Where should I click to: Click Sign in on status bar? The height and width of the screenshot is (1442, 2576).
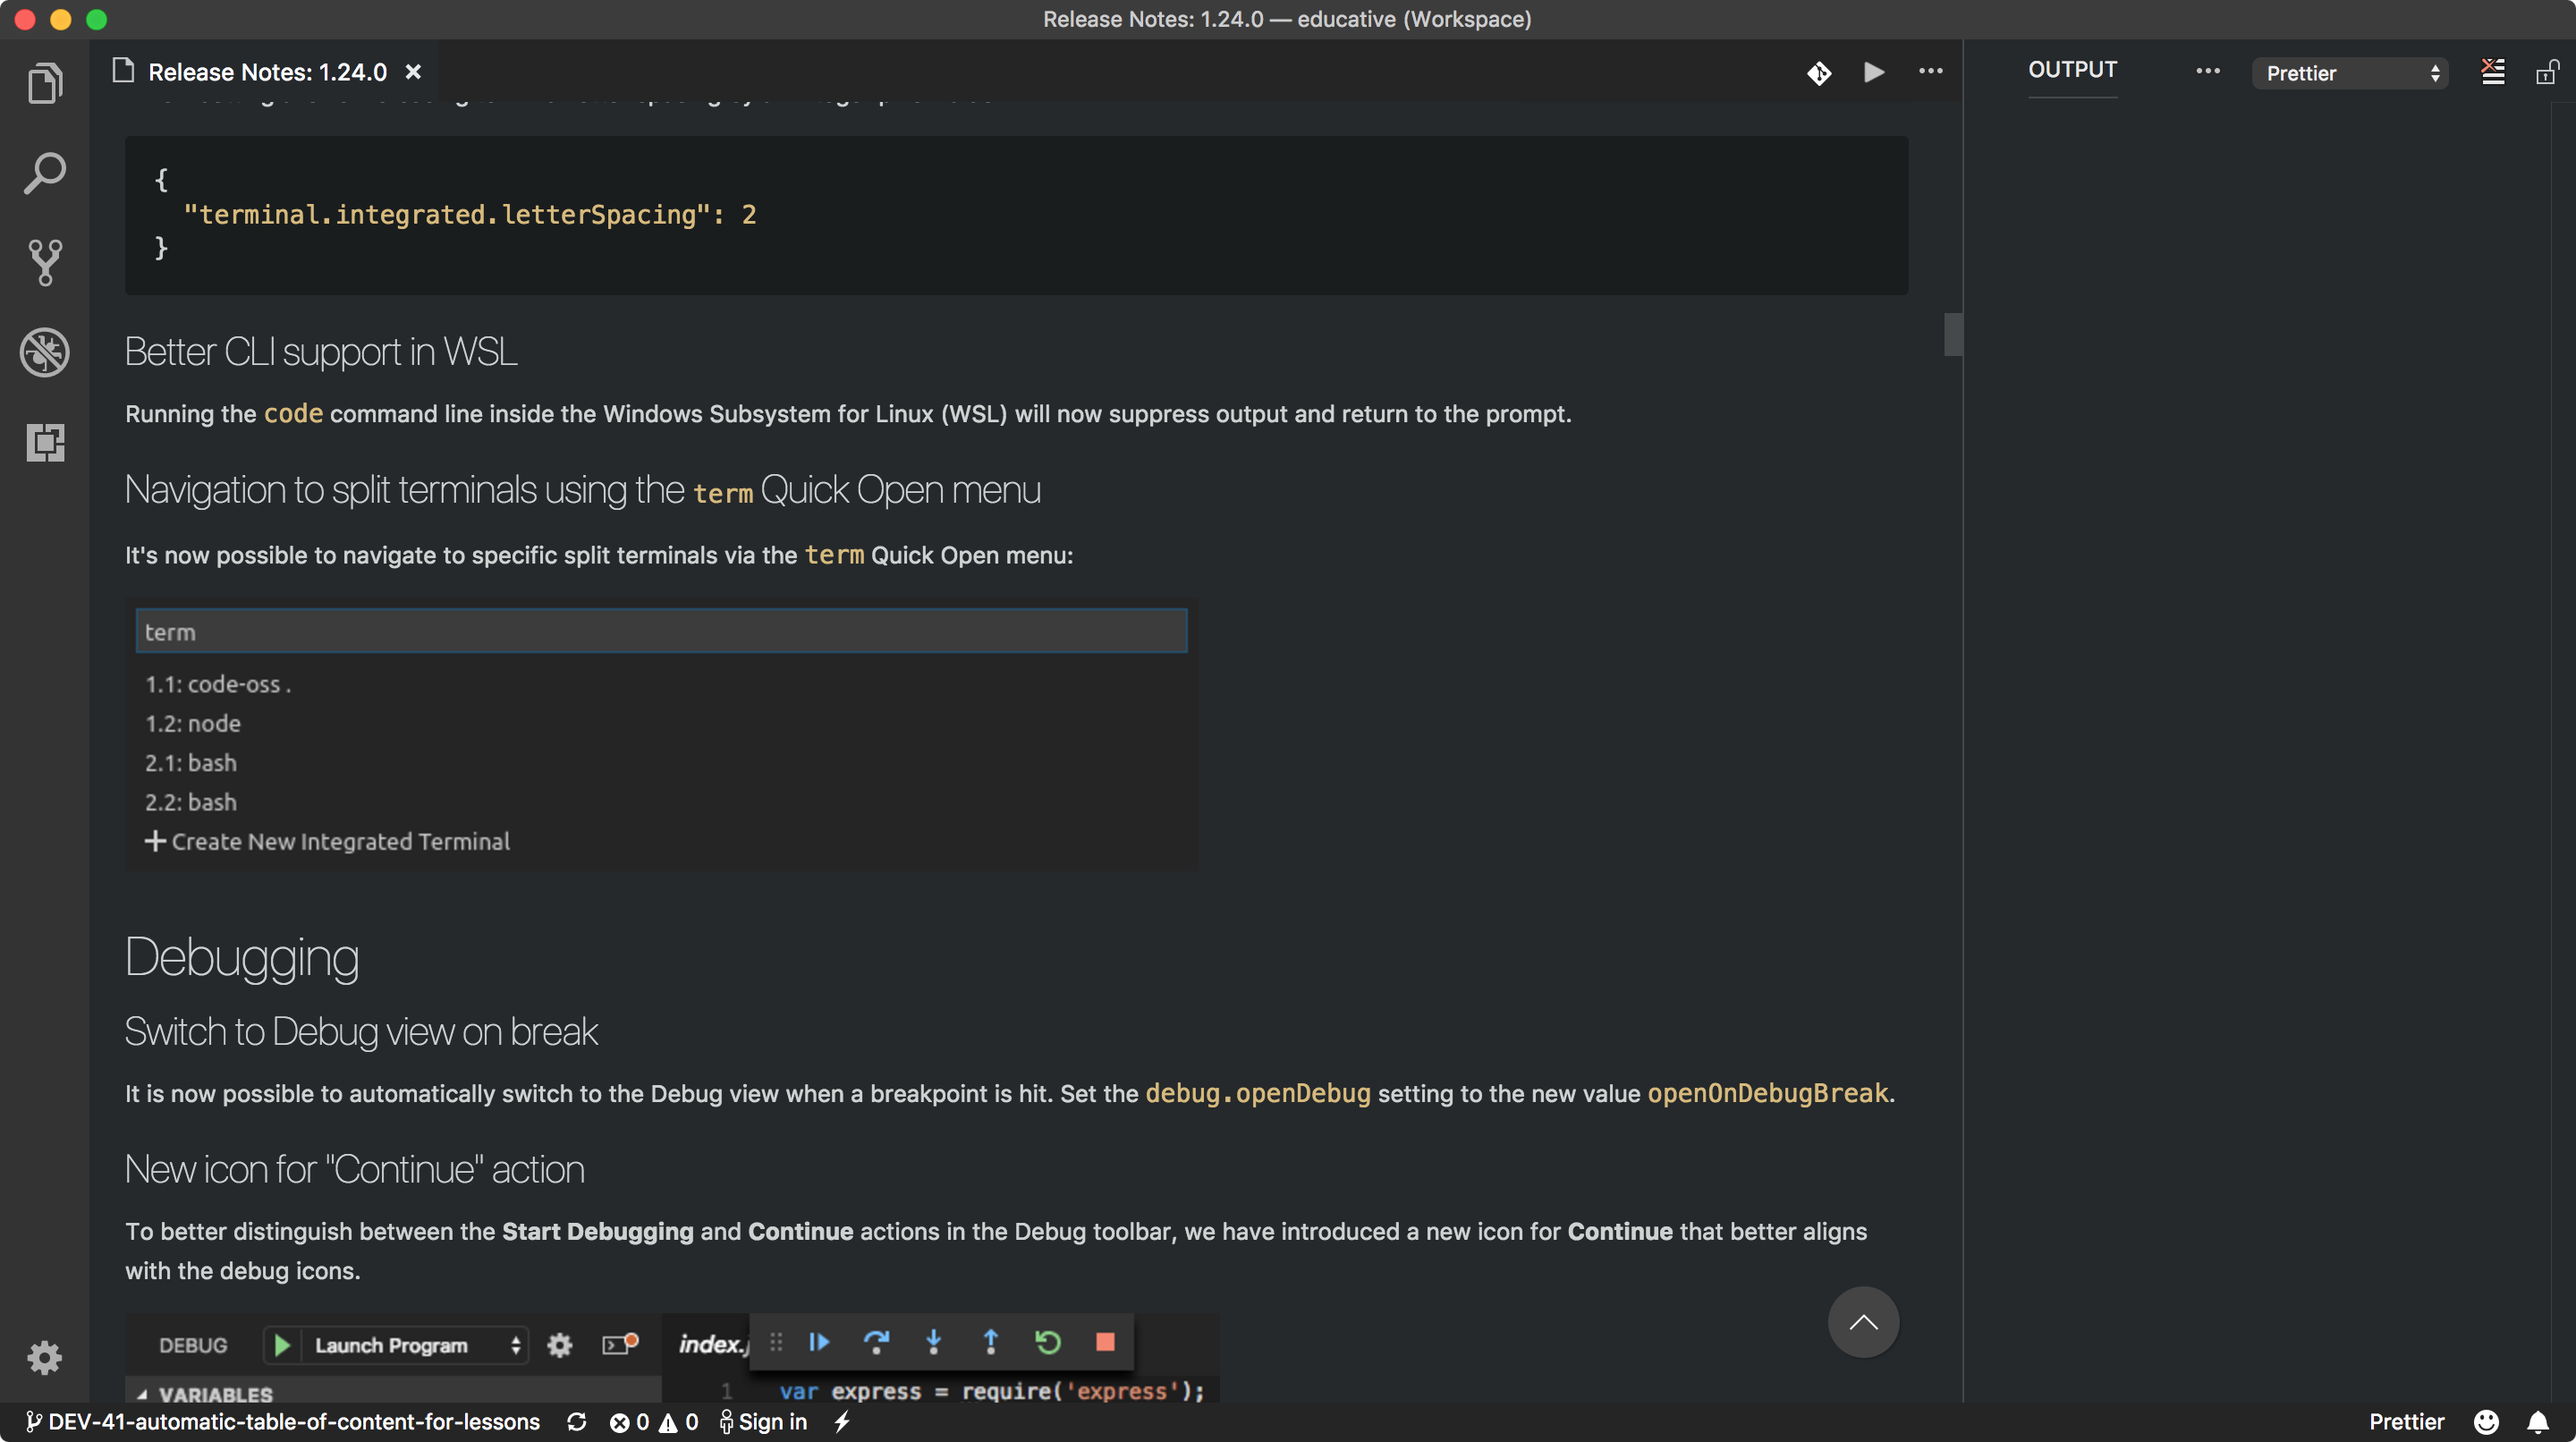click(764, 1421)
